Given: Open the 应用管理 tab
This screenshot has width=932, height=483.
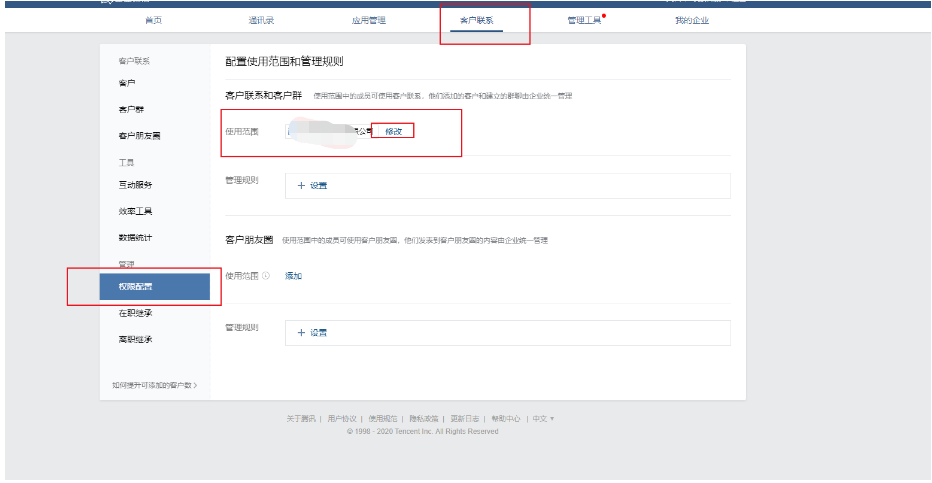Looking at the screenshot, I should (369, 20).
